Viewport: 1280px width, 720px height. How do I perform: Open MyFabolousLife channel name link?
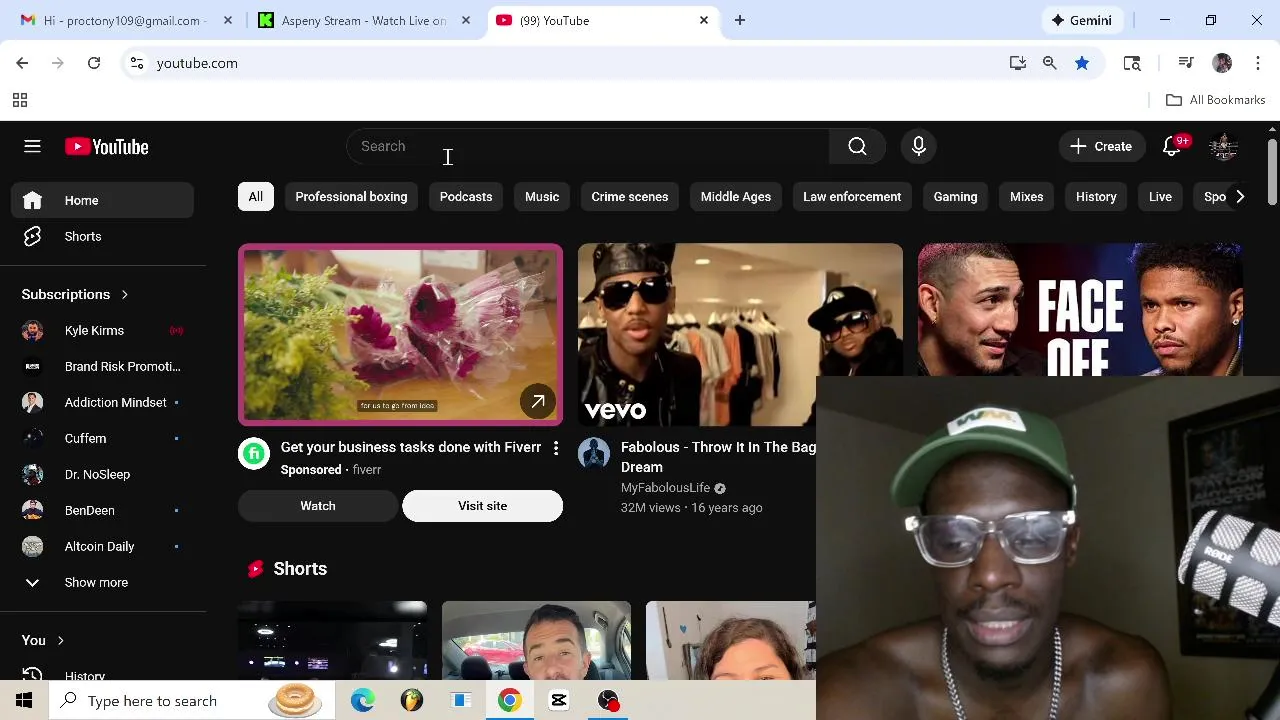[x=665, y=488]
